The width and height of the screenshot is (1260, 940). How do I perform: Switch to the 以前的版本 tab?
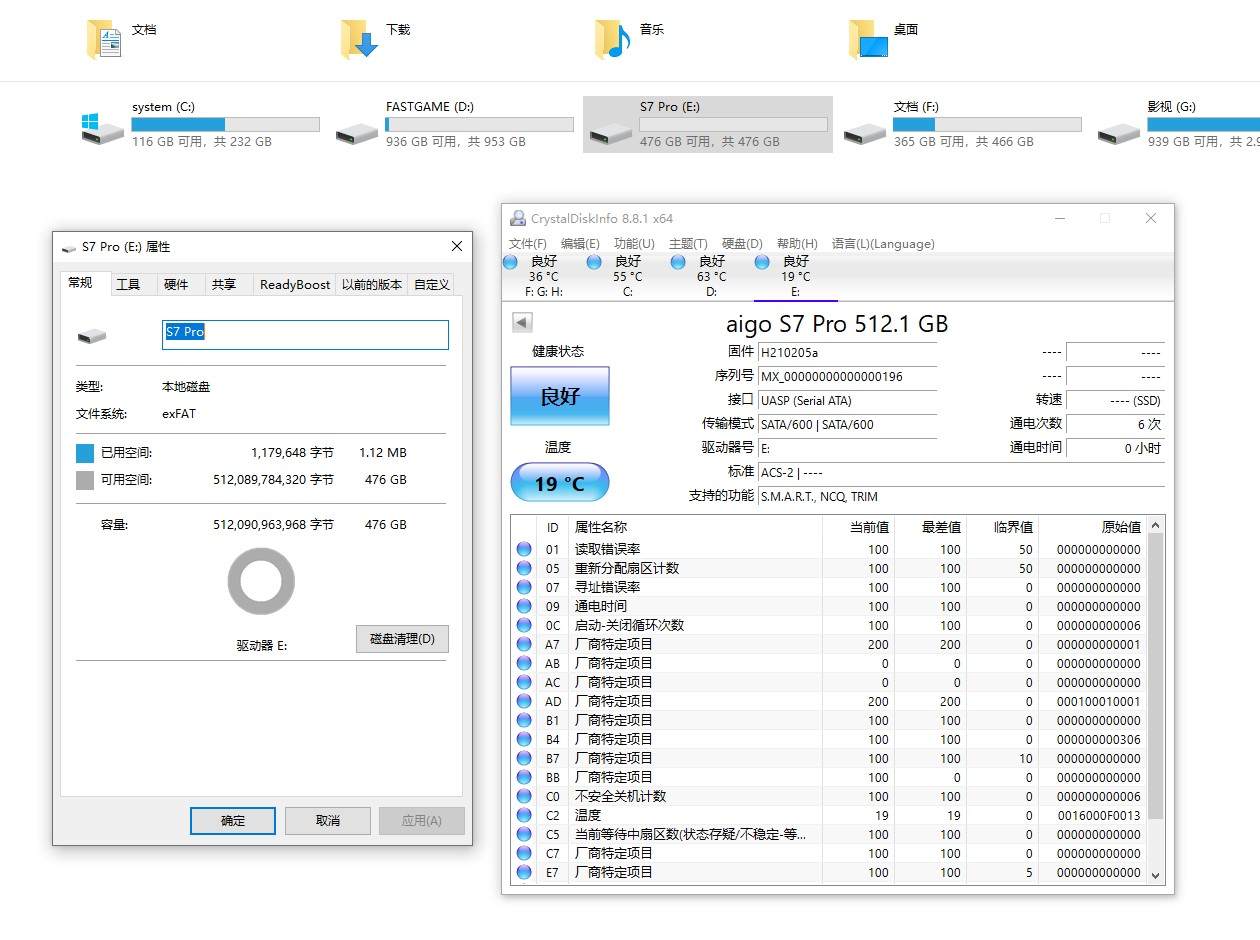[372, 284]
